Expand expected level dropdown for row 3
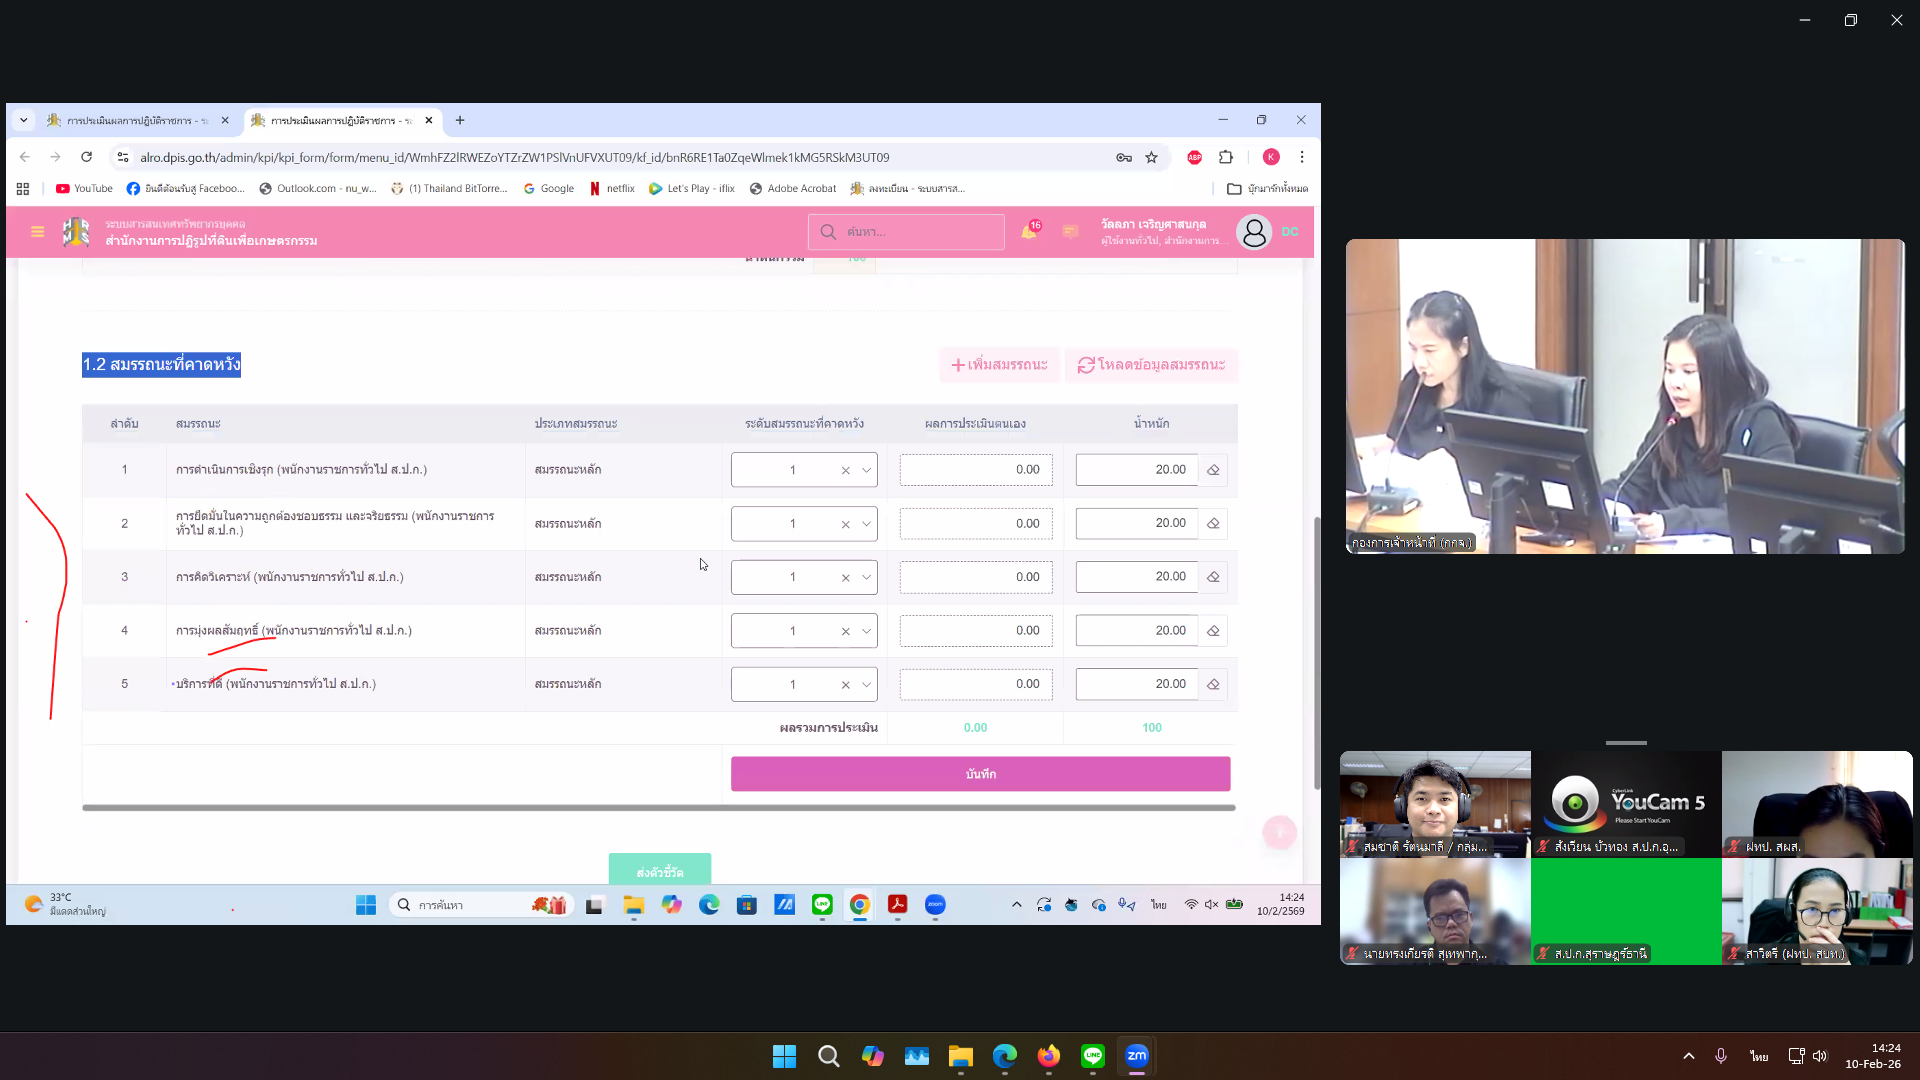Screen dimensions: 1920x1080 (x=866, y=577)
